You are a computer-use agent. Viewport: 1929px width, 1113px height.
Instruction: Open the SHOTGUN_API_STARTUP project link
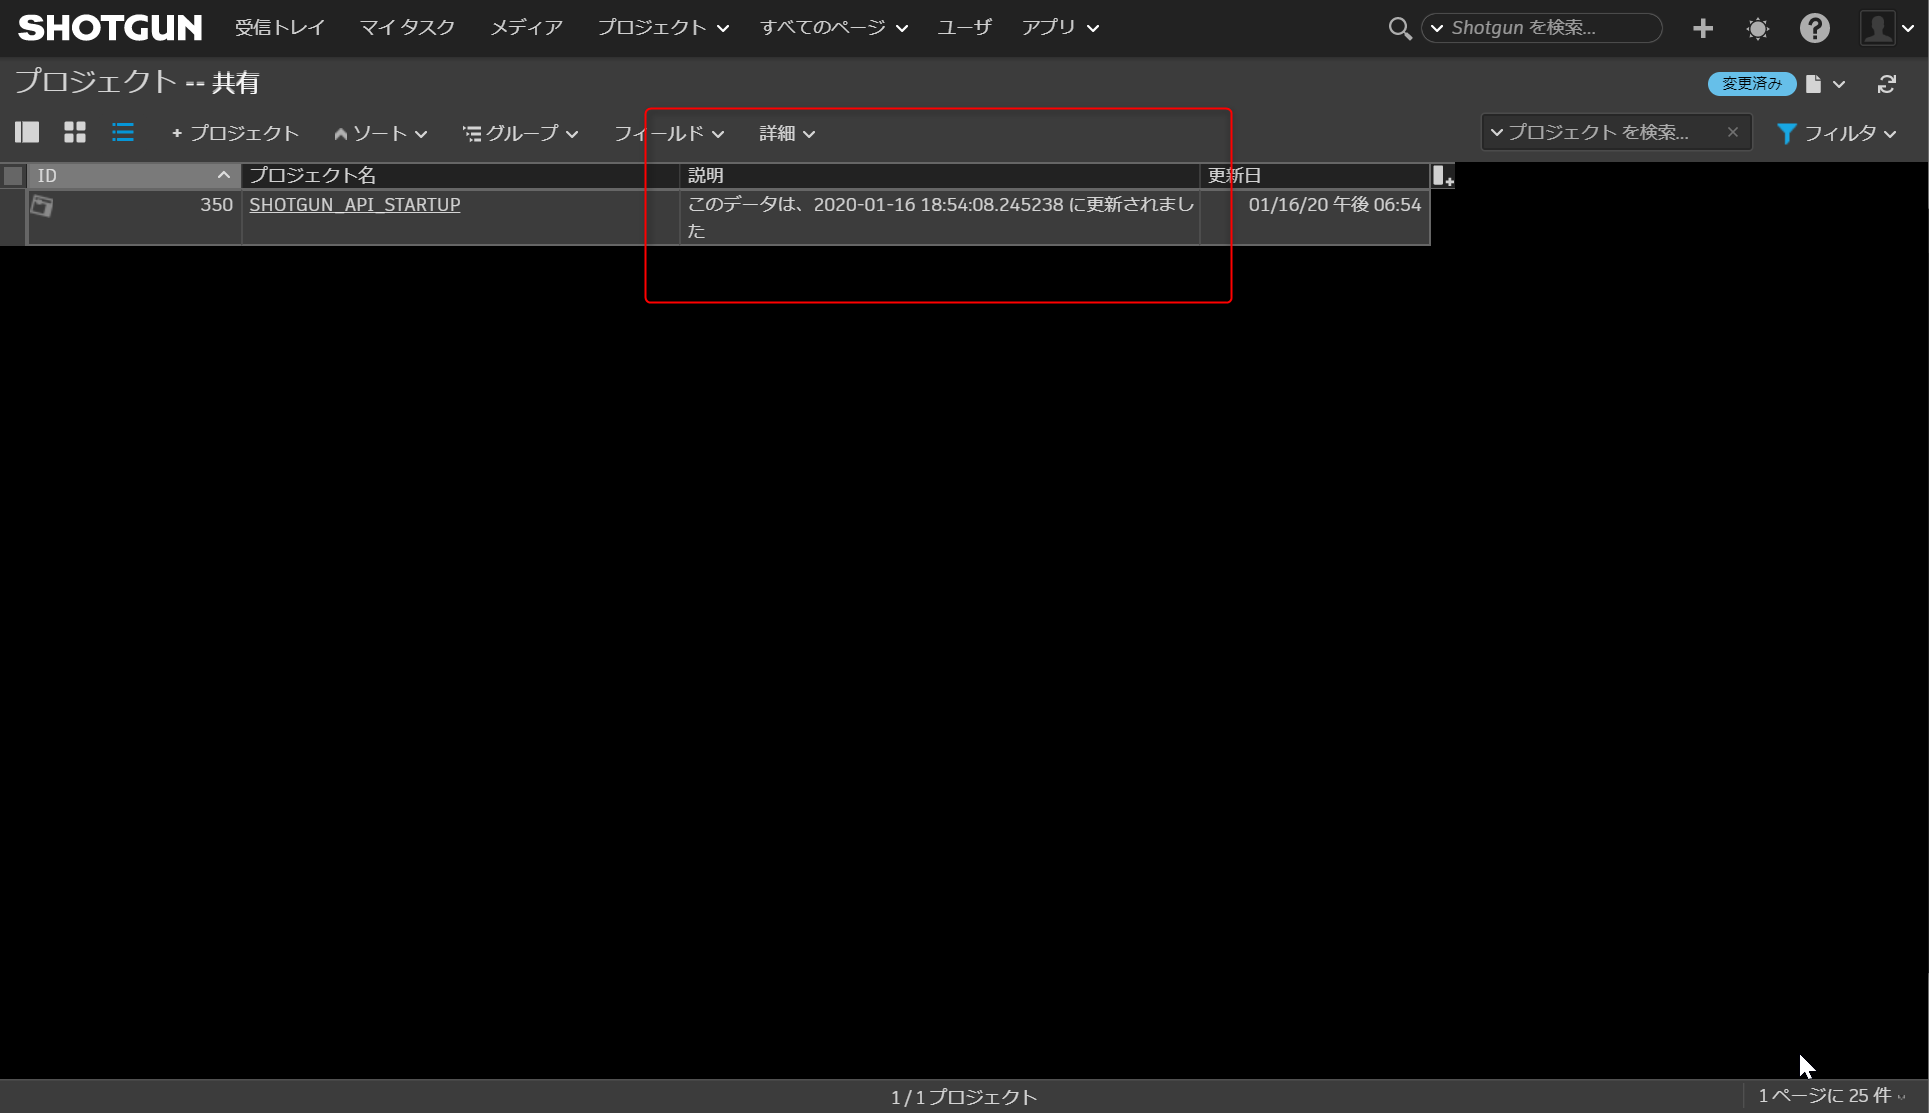[354, 204]
